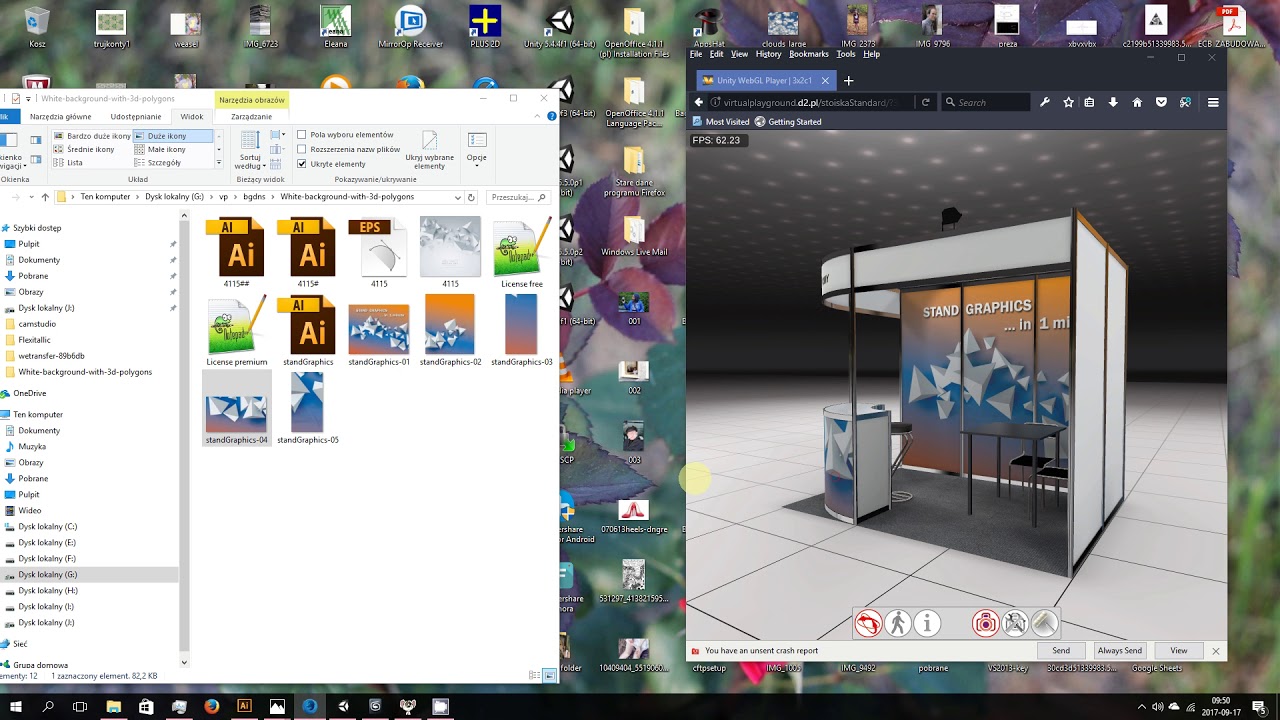Open the Windows Start menu
Image resolution: width=1280 pixels, height=720 pixels.
coord(16,706)
